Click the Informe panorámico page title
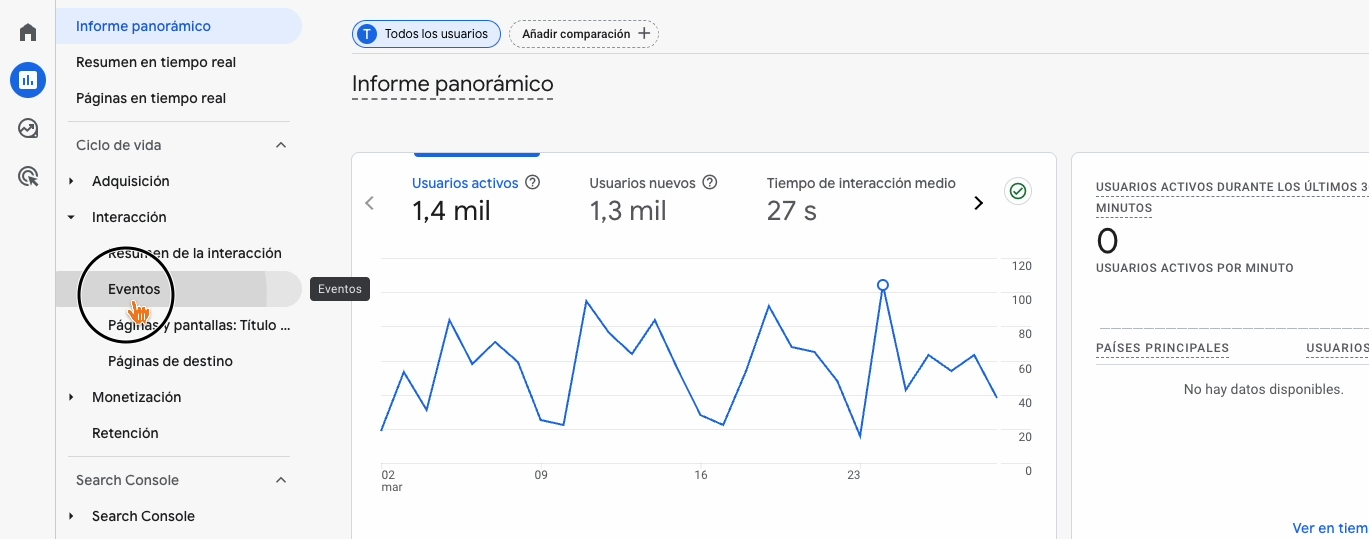The height and width of the screenshot is (539, 1369). click(x=452, y=84)
